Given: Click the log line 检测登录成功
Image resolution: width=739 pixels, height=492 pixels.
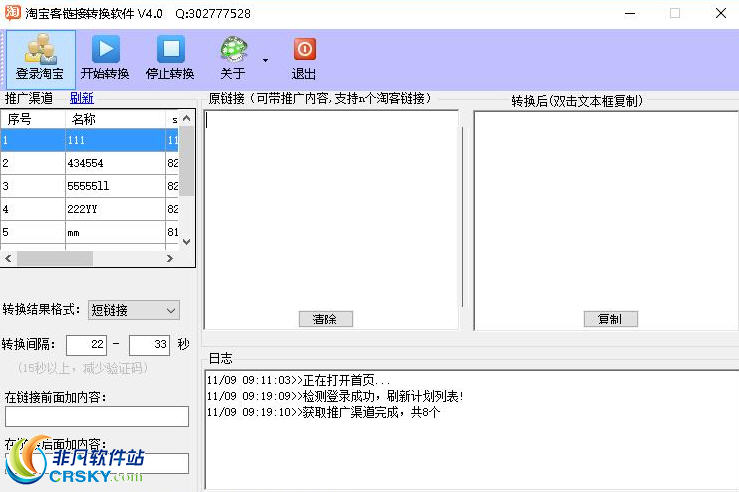Looking at the screenshot, I should pyautogui.click(x=335, y=396).
